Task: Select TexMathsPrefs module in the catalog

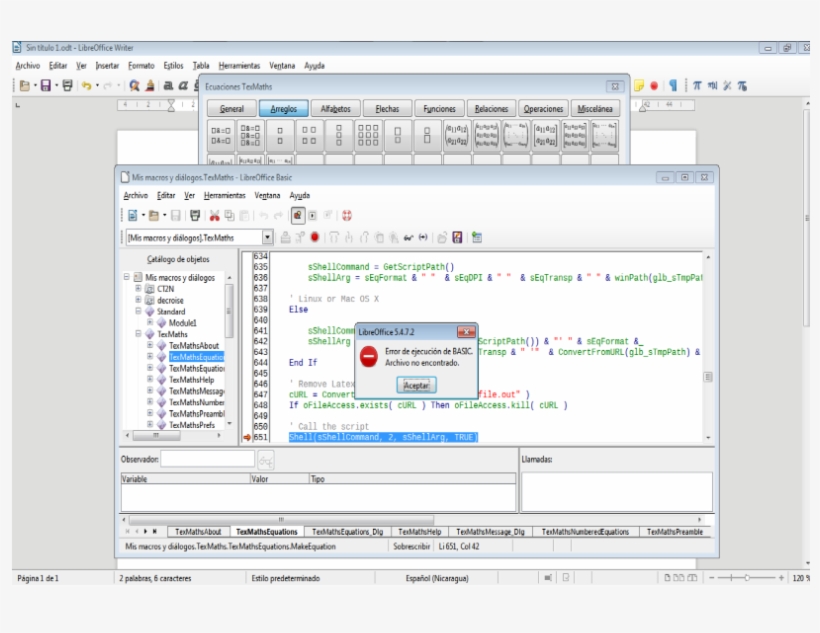Action: pyautogui.click(x=191, y=425)
